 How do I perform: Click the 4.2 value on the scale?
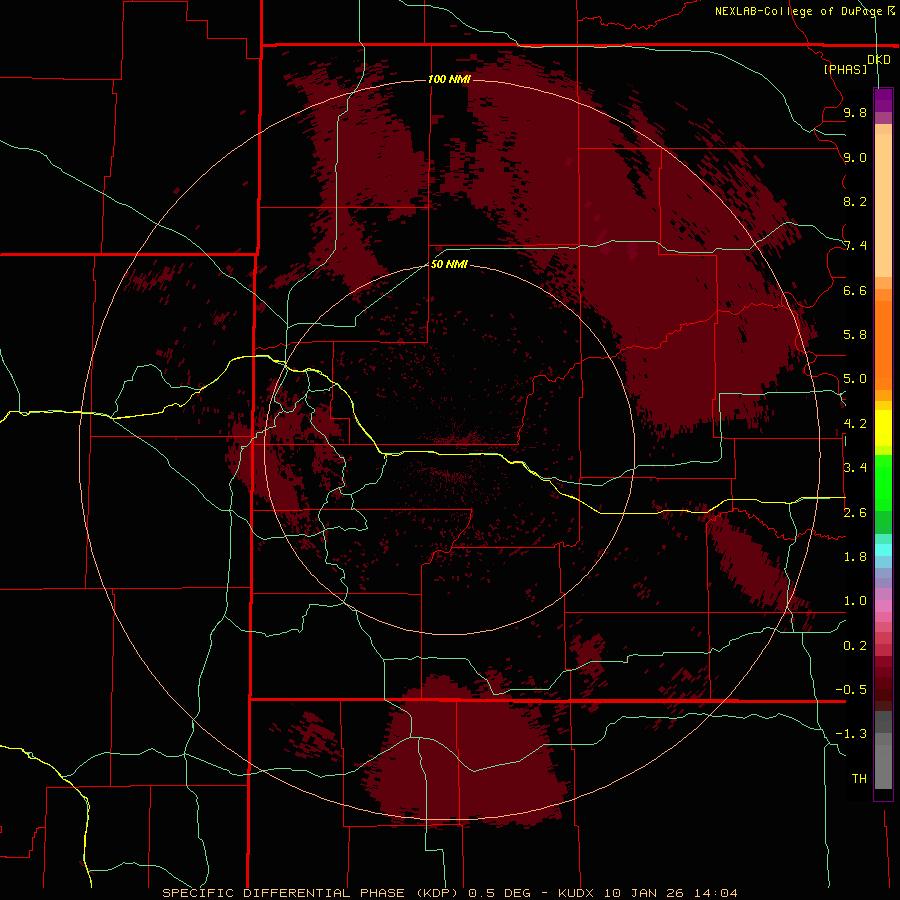(855, 424)
